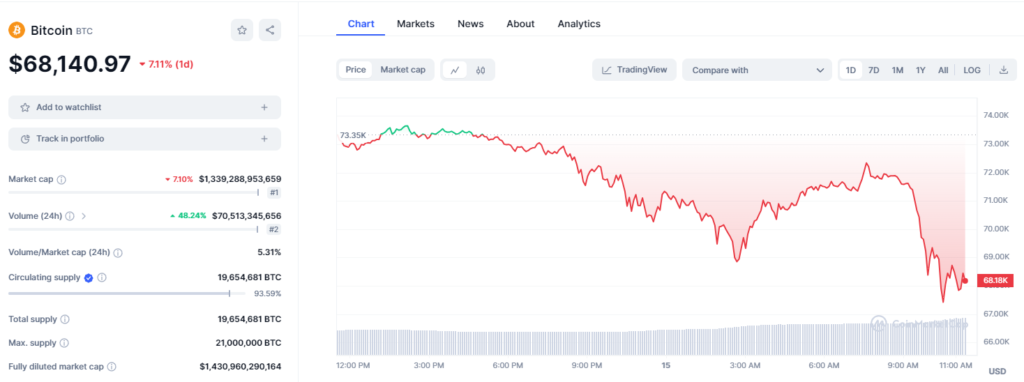Enable LOG scale on chart

972,70
